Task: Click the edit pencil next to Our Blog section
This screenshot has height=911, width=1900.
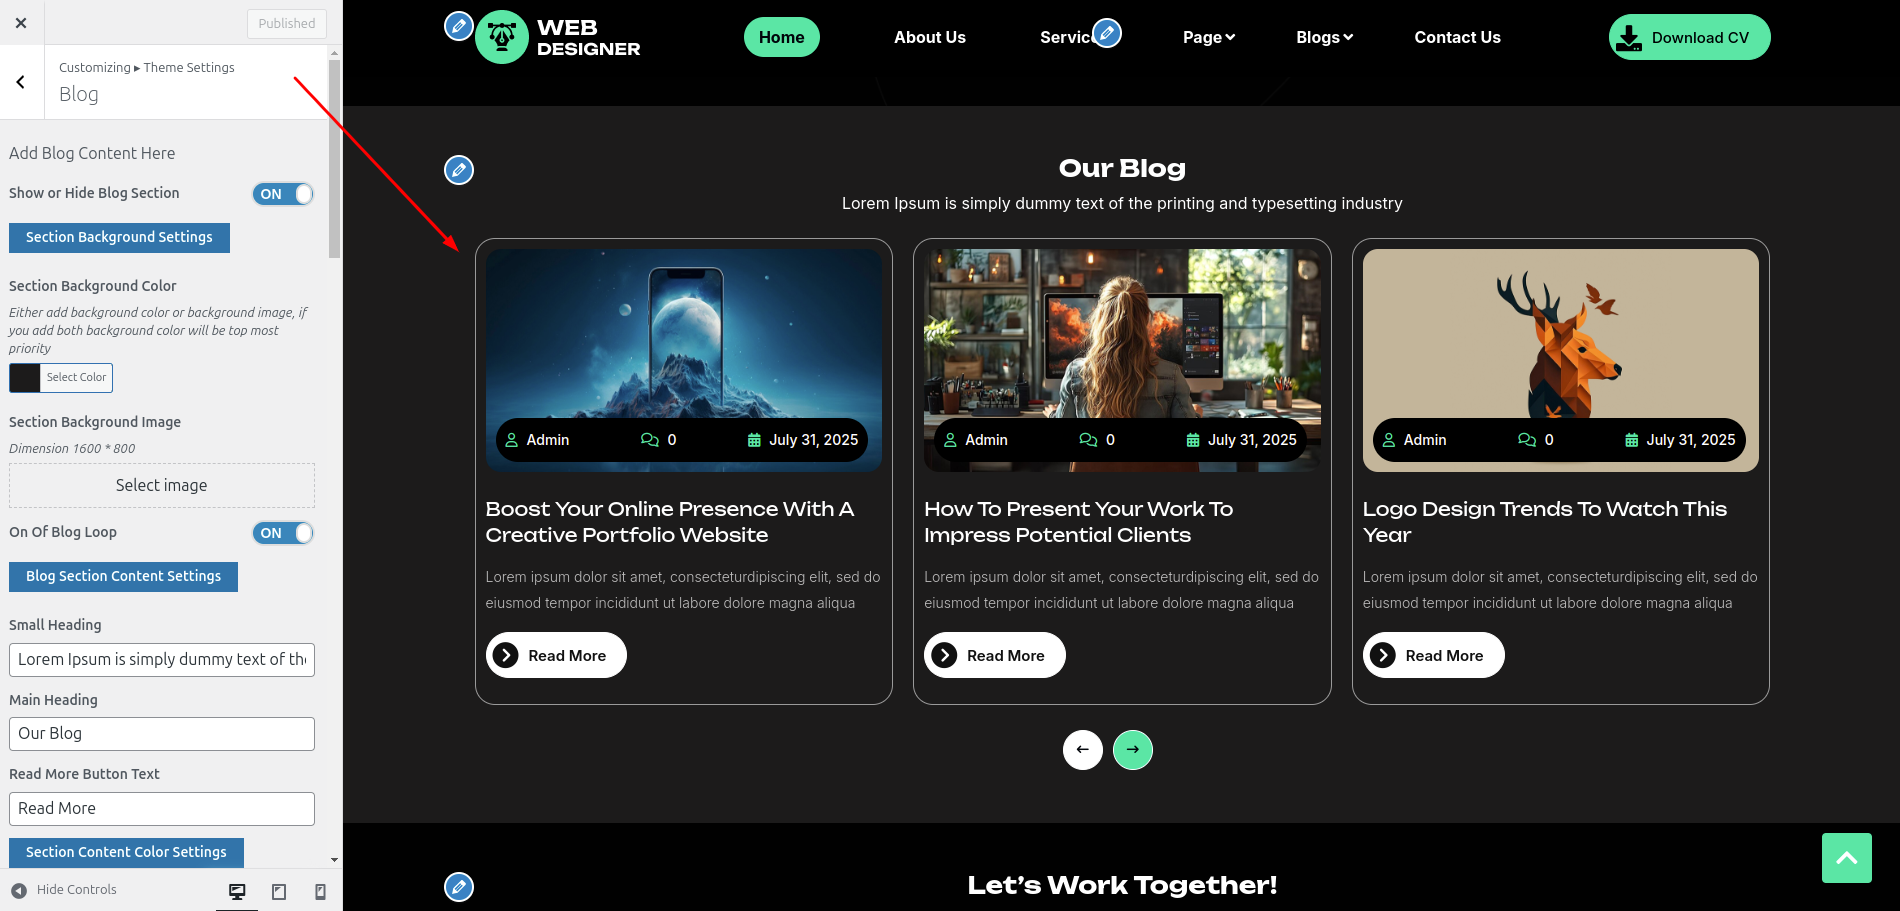Action: point(458,170)
